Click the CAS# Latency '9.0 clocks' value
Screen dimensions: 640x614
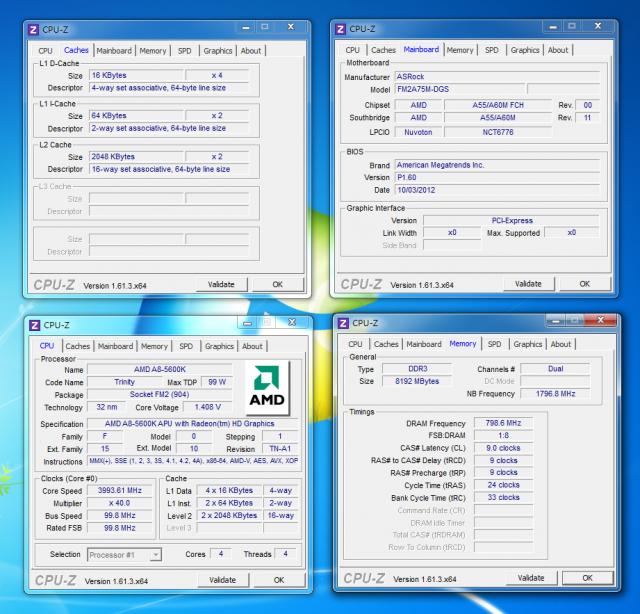(503, 448)
